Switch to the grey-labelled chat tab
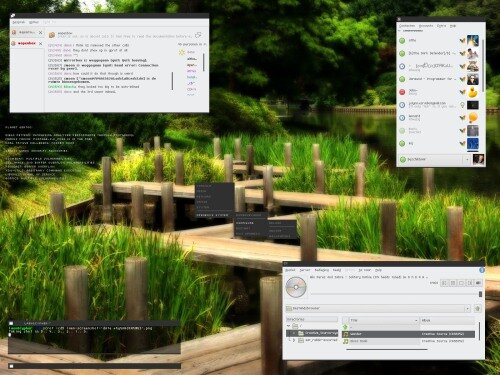The height and width of the screenshot is (375, 500). (x=26, y=32)
